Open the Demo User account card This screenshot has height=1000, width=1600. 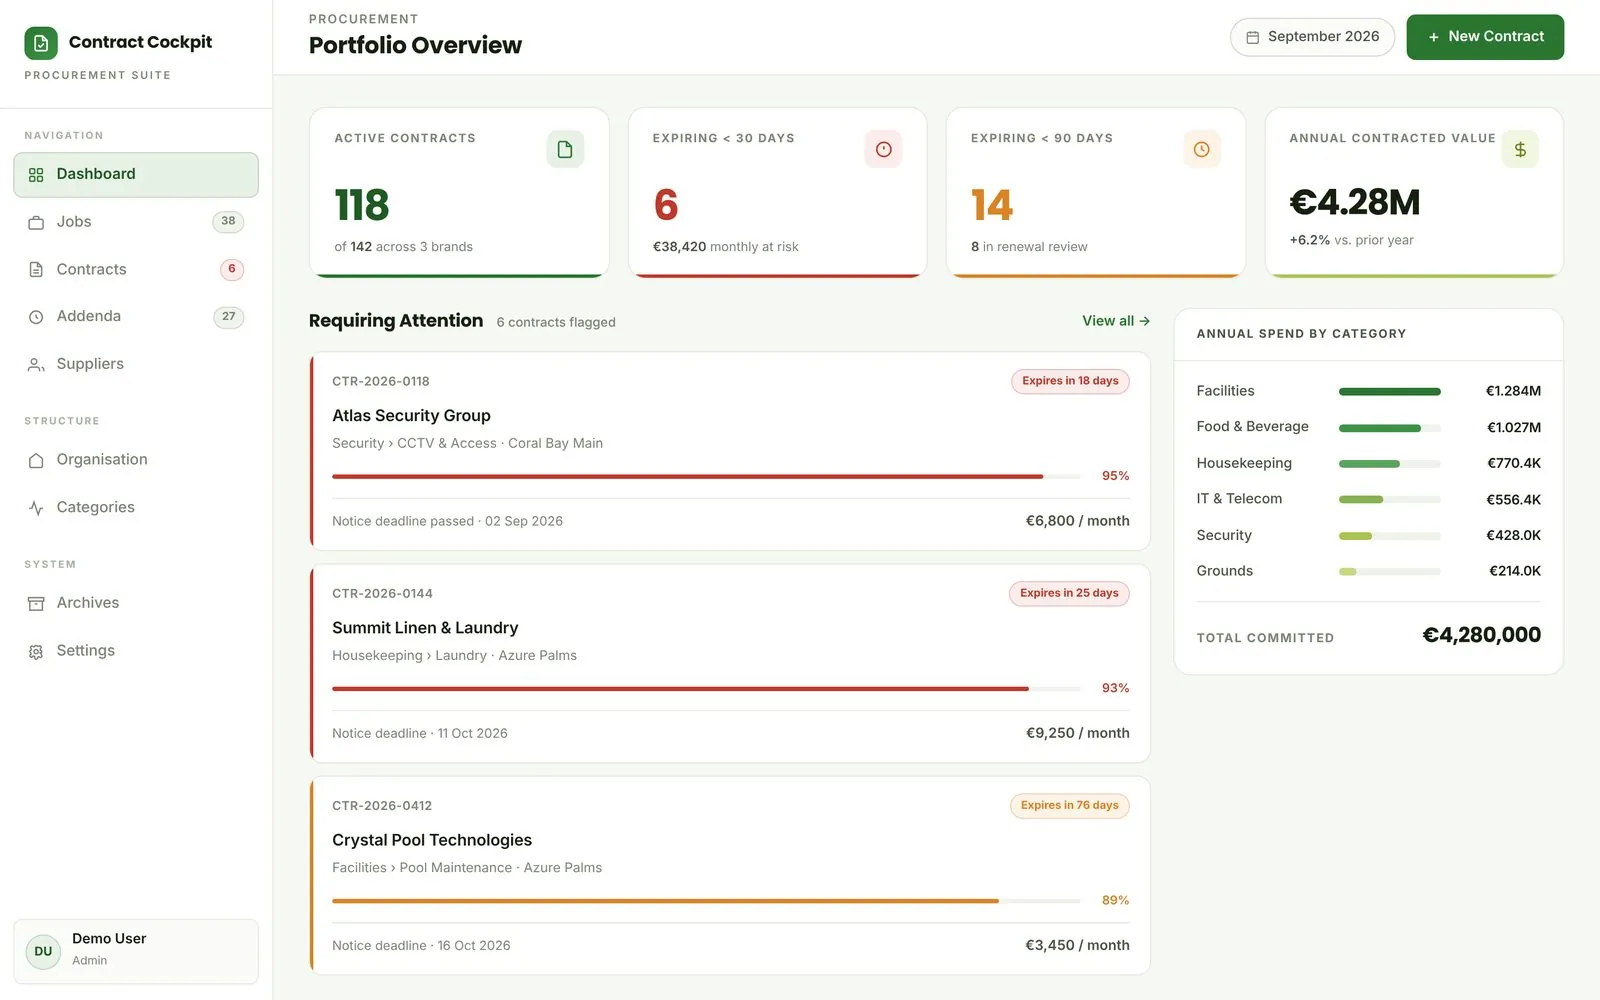tap(136, 951)
